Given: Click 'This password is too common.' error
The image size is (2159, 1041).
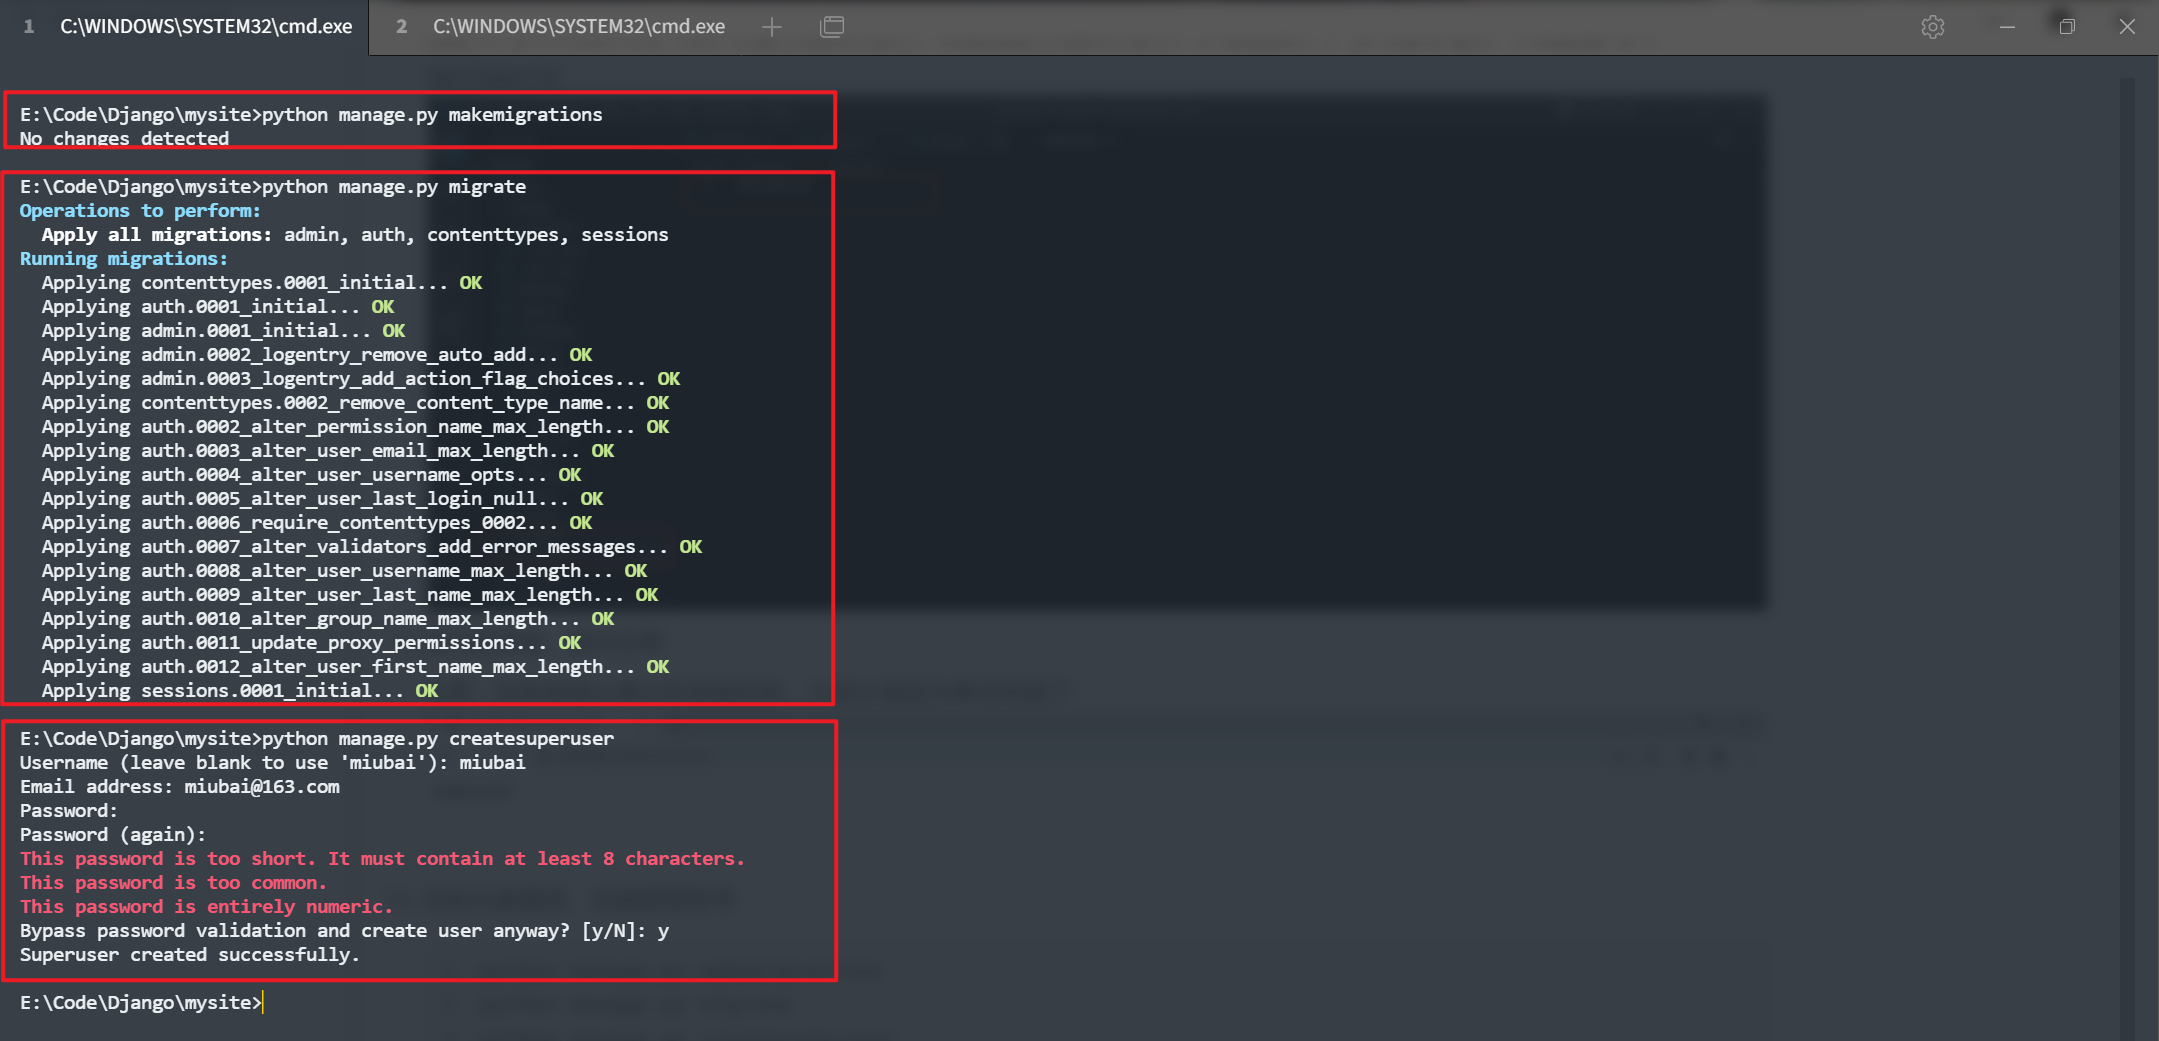Looking at the screenshot, I should coord(173,883).
